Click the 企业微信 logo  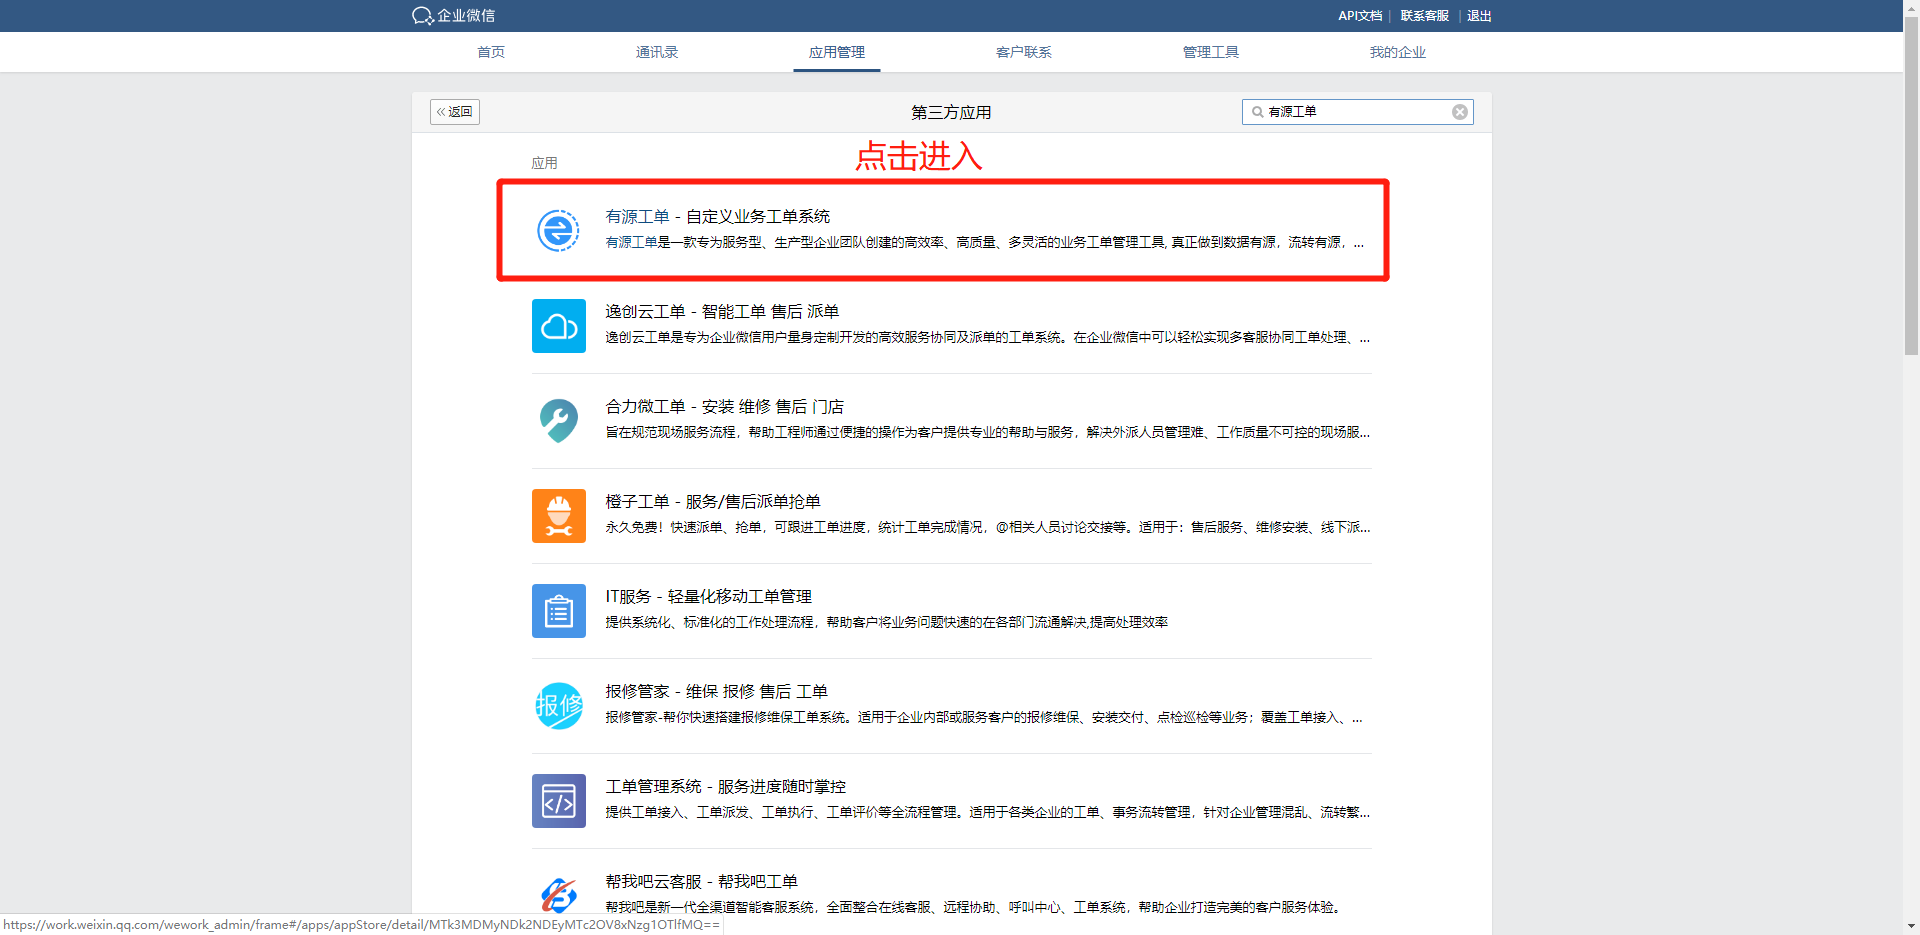[453, 16]
